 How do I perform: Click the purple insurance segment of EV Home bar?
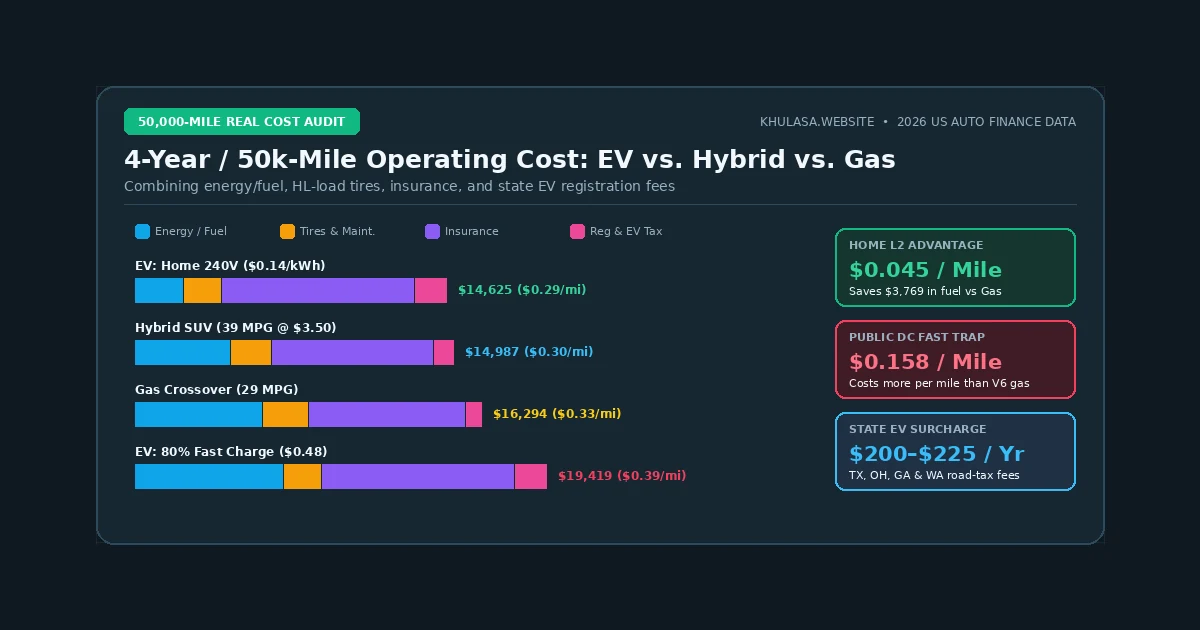(318, 290)
